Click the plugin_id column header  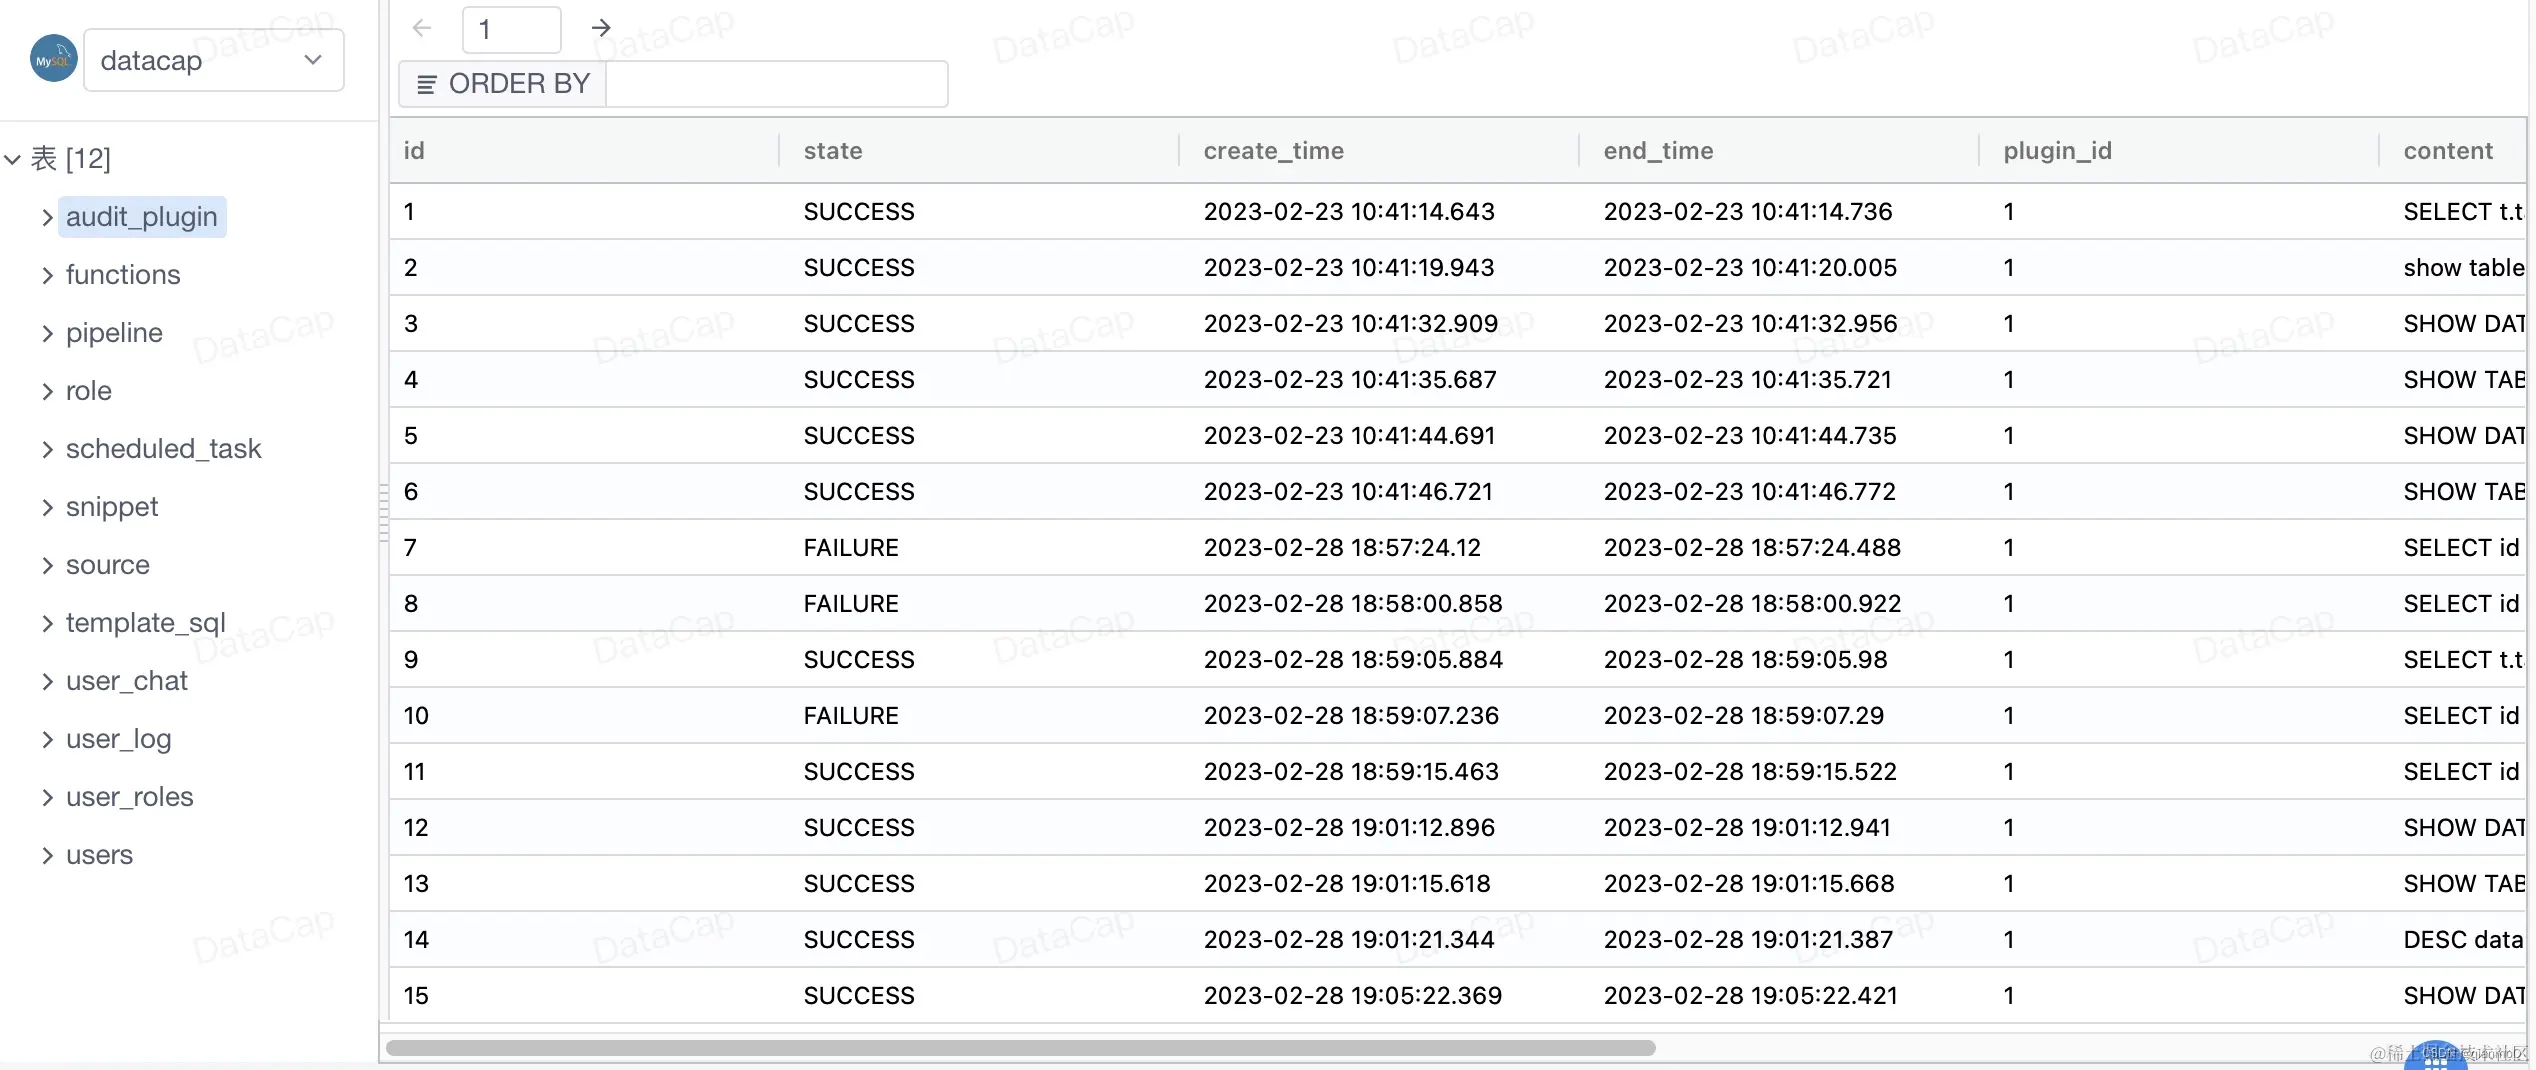(x=2179, y=151)
